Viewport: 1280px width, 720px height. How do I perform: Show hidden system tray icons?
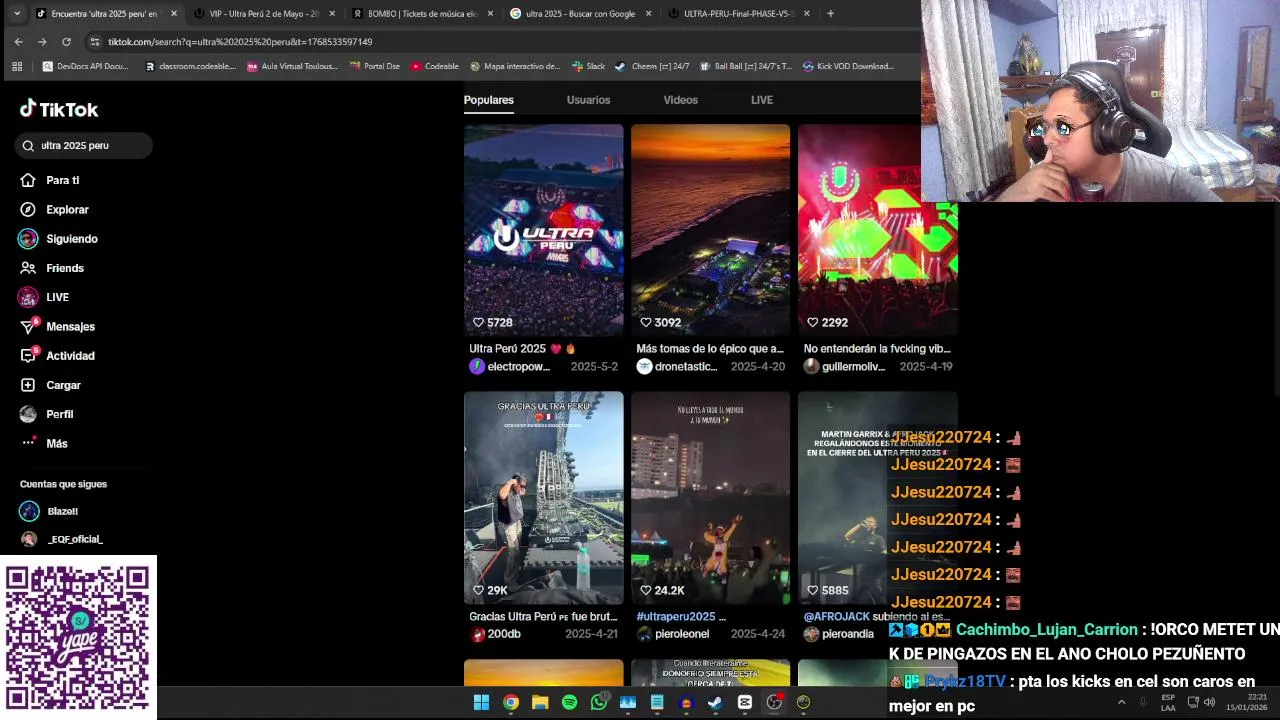(1121, 702)
